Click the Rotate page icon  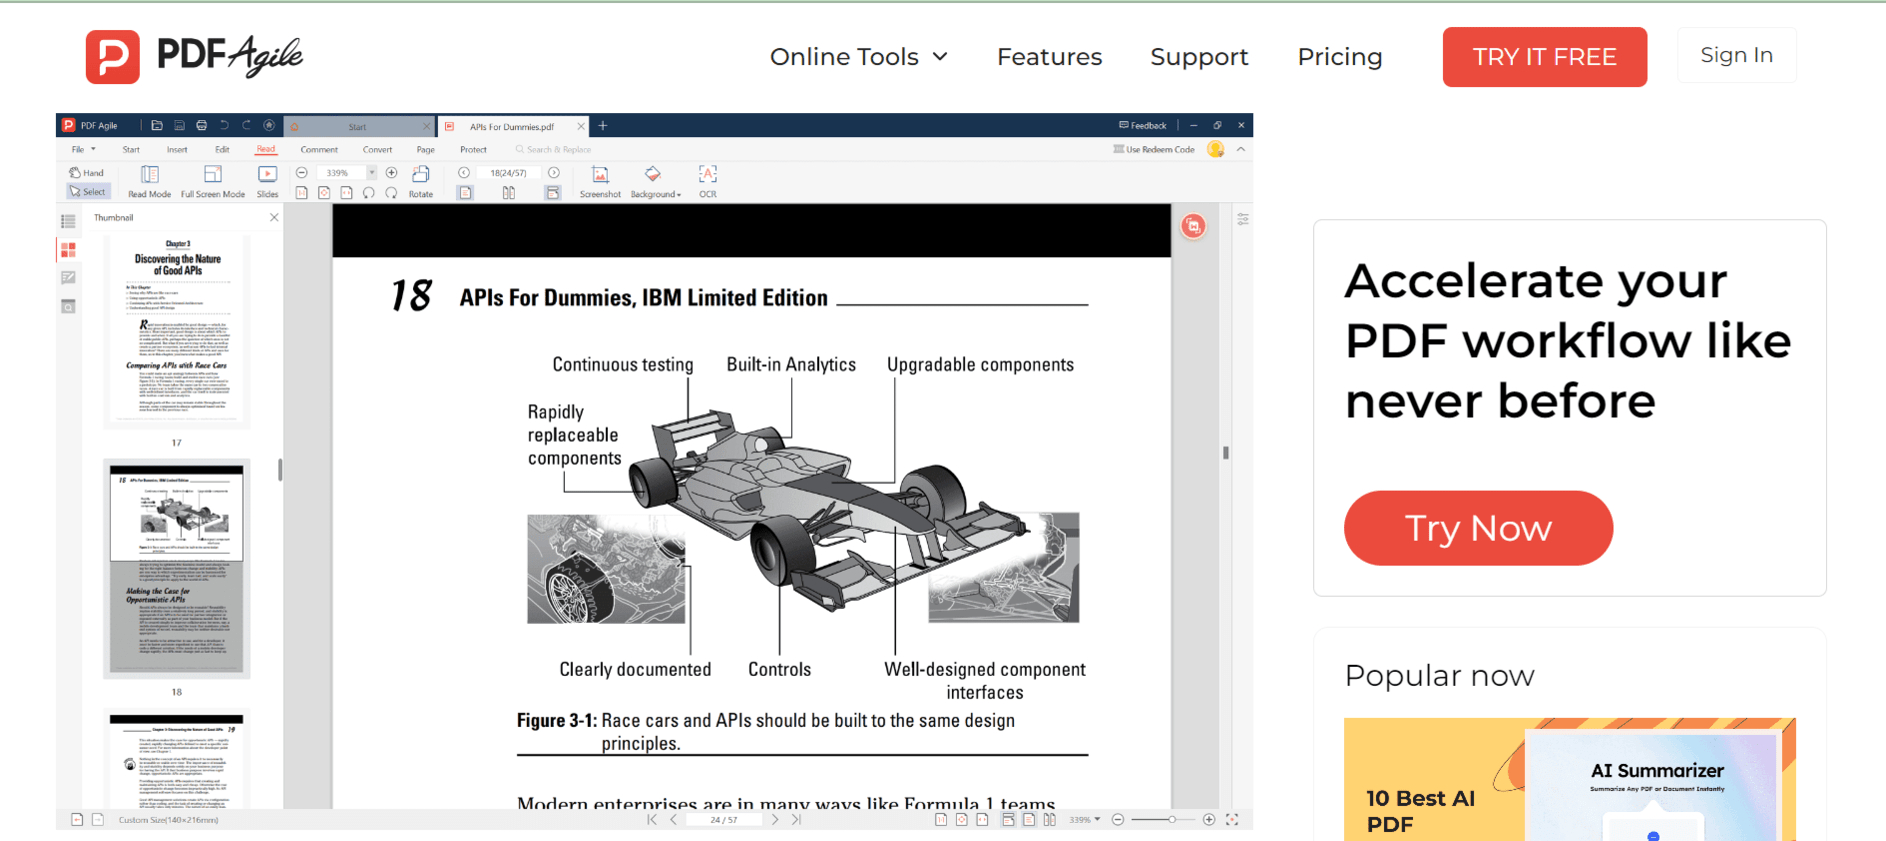[x=421, y=182]
